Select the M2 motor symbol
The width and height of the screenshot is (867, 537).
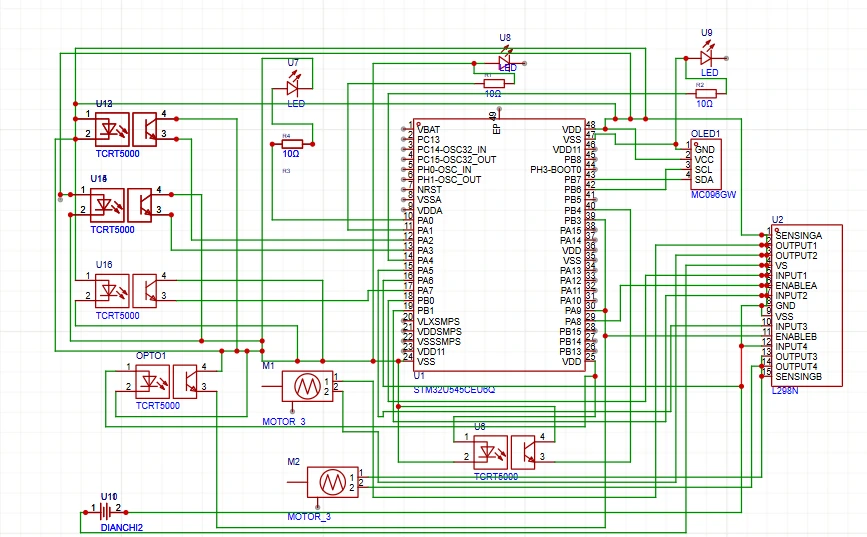[332, 482]
